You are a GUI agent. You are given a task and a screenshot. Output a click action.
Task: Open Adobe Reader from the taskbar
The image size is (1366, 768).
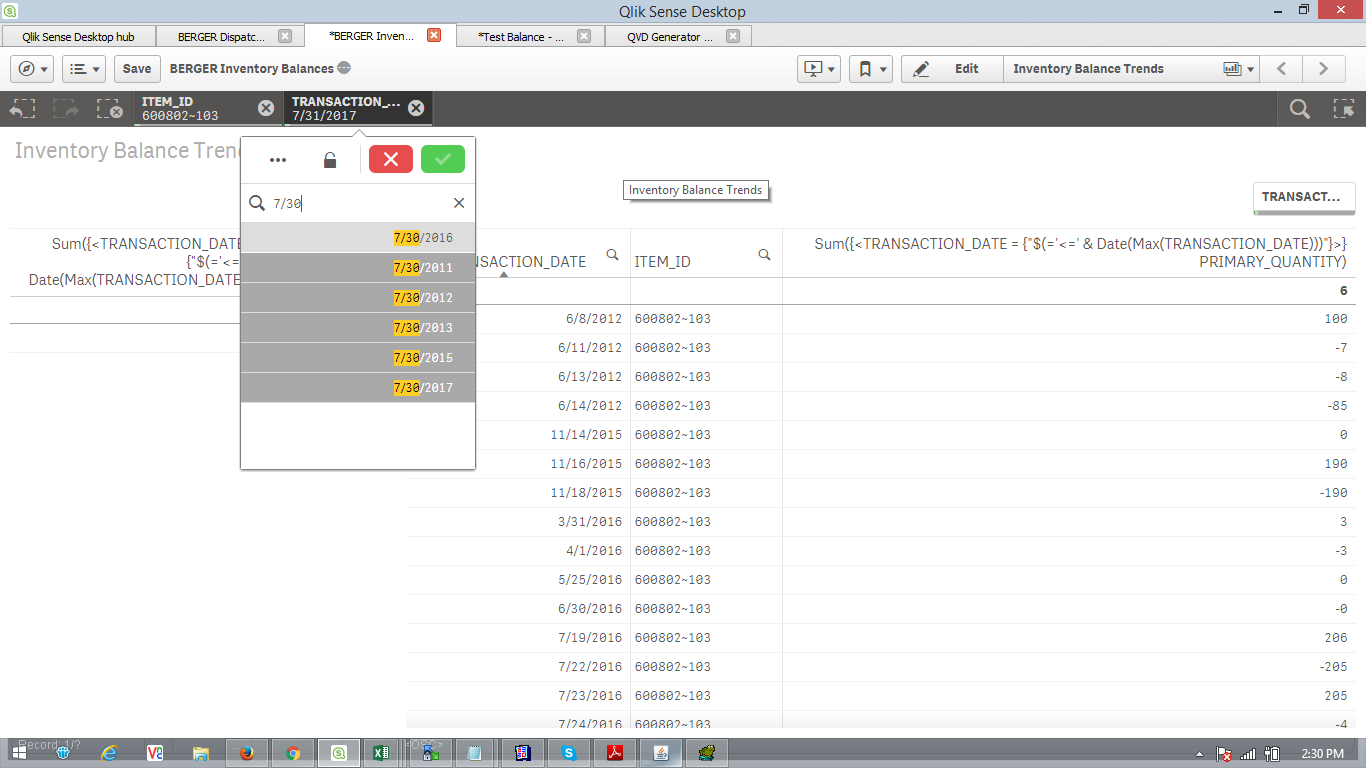[x=615, y=753]
